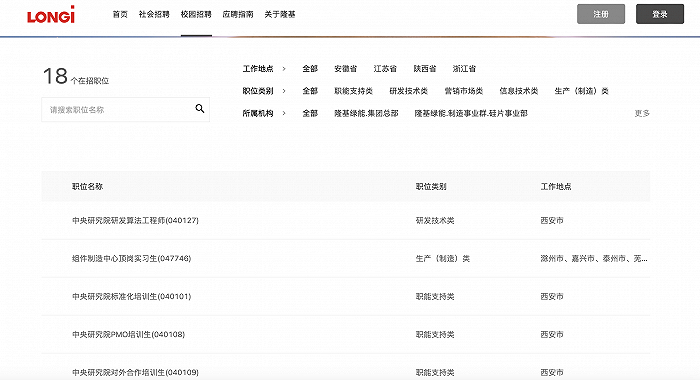Filter by location 浙江省
The width and height of the screenshot is (700, 380).
[x=464, y=69]
